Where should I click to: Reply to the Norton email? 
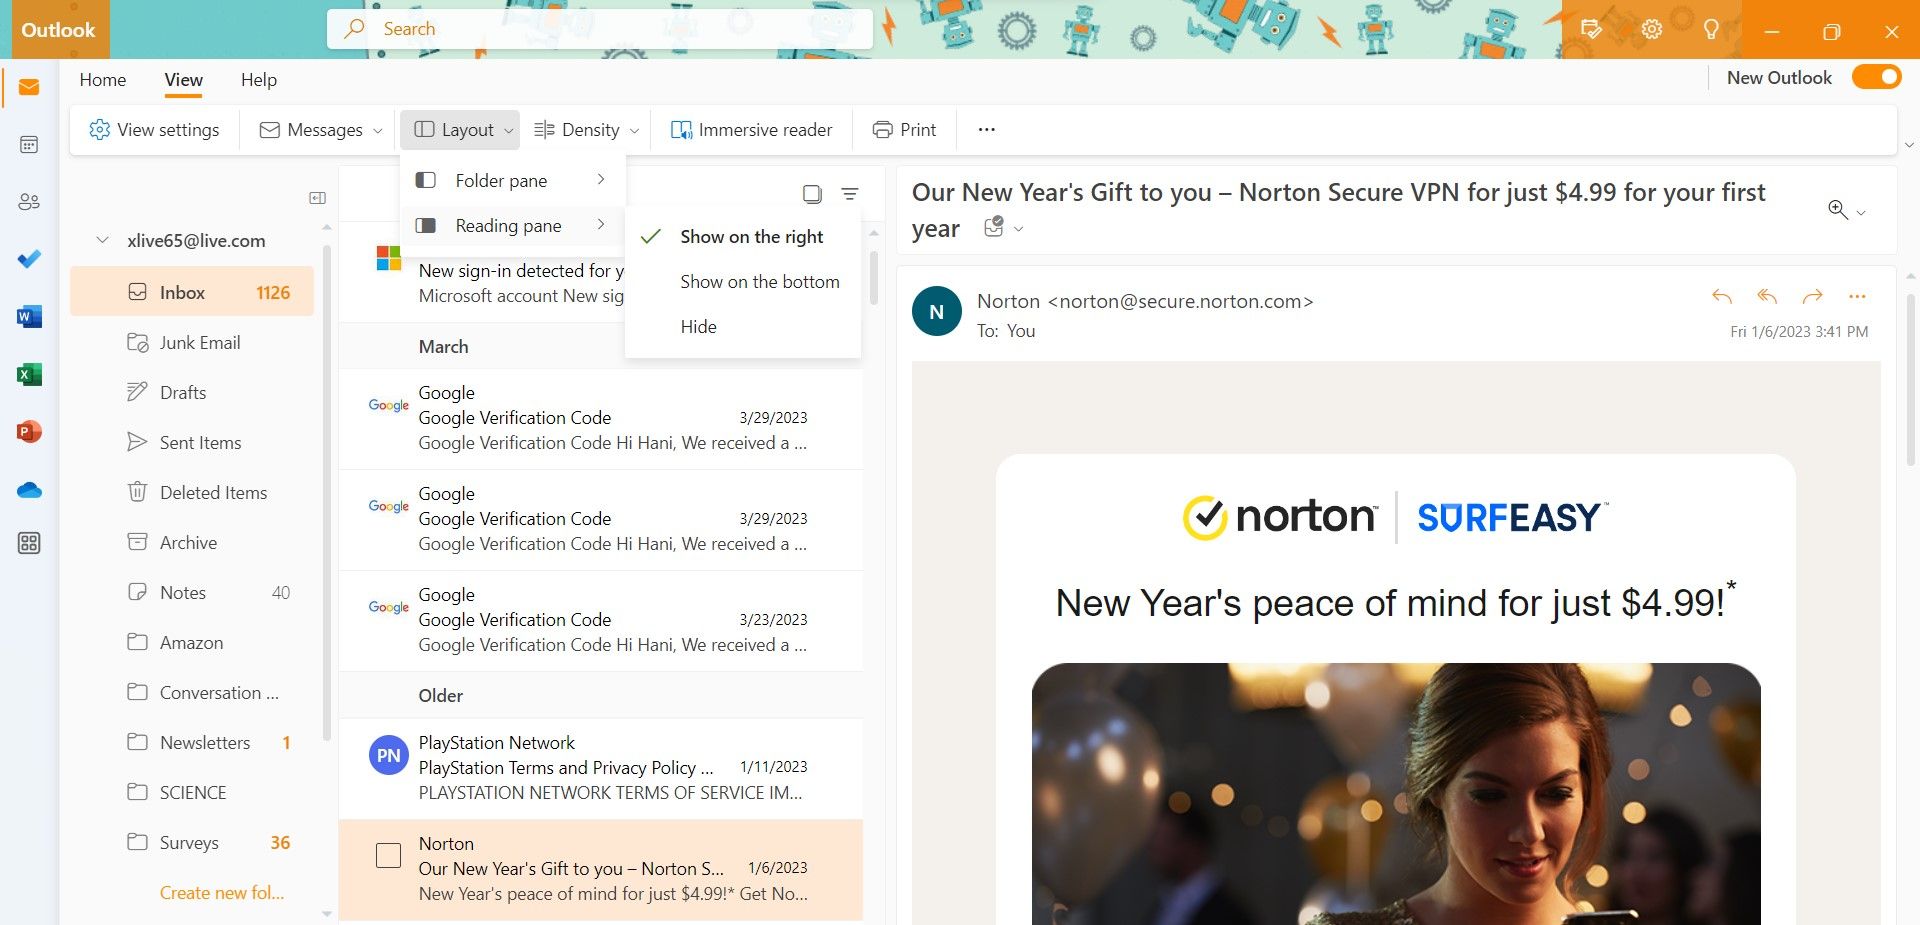(1721, 296)
